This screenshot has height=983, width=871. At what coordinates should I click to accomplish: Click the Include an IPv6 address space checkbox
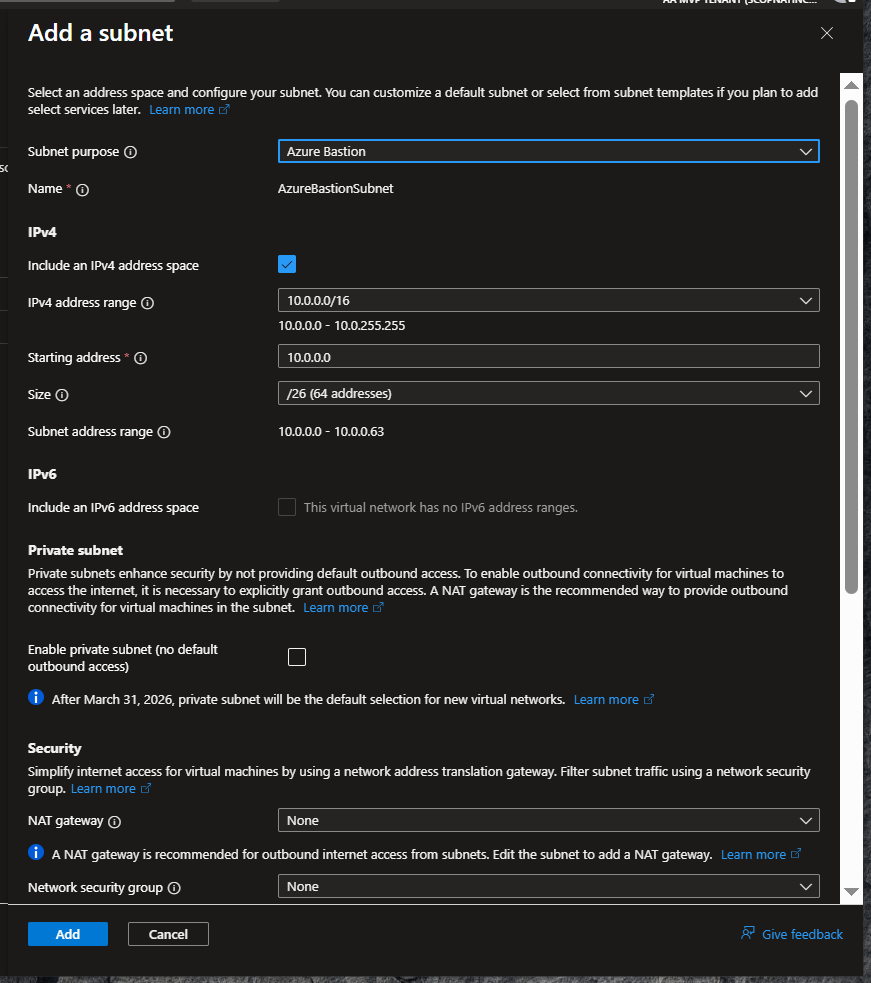[287, 507]
